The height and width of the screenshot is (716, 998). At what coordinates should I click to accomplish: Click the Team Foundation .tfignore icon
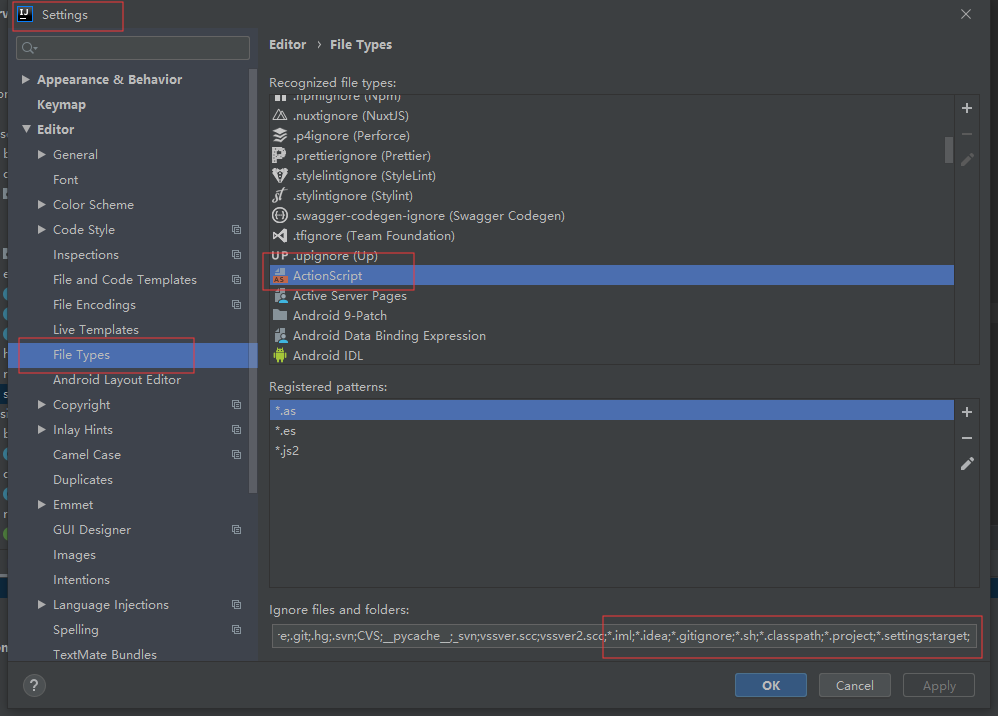point(279,235)
